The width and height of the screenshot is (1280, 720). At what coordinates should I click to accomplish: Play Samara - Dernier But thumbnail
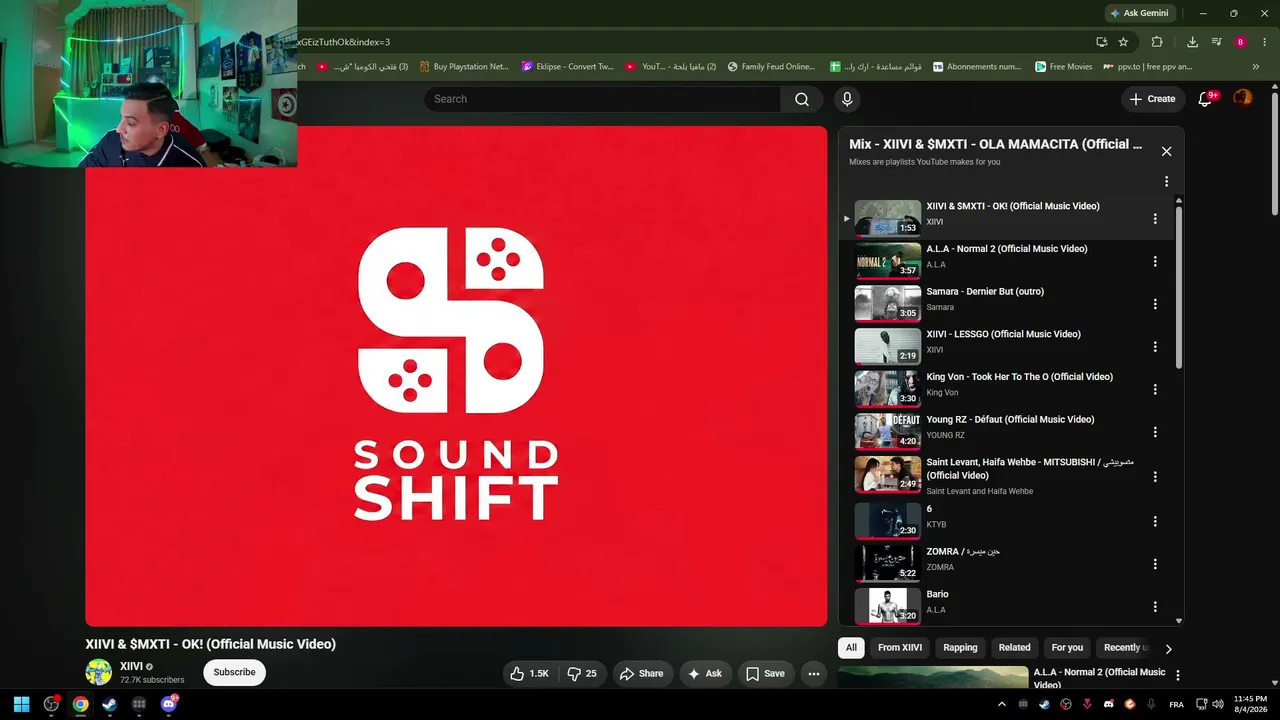click(888, 303)
